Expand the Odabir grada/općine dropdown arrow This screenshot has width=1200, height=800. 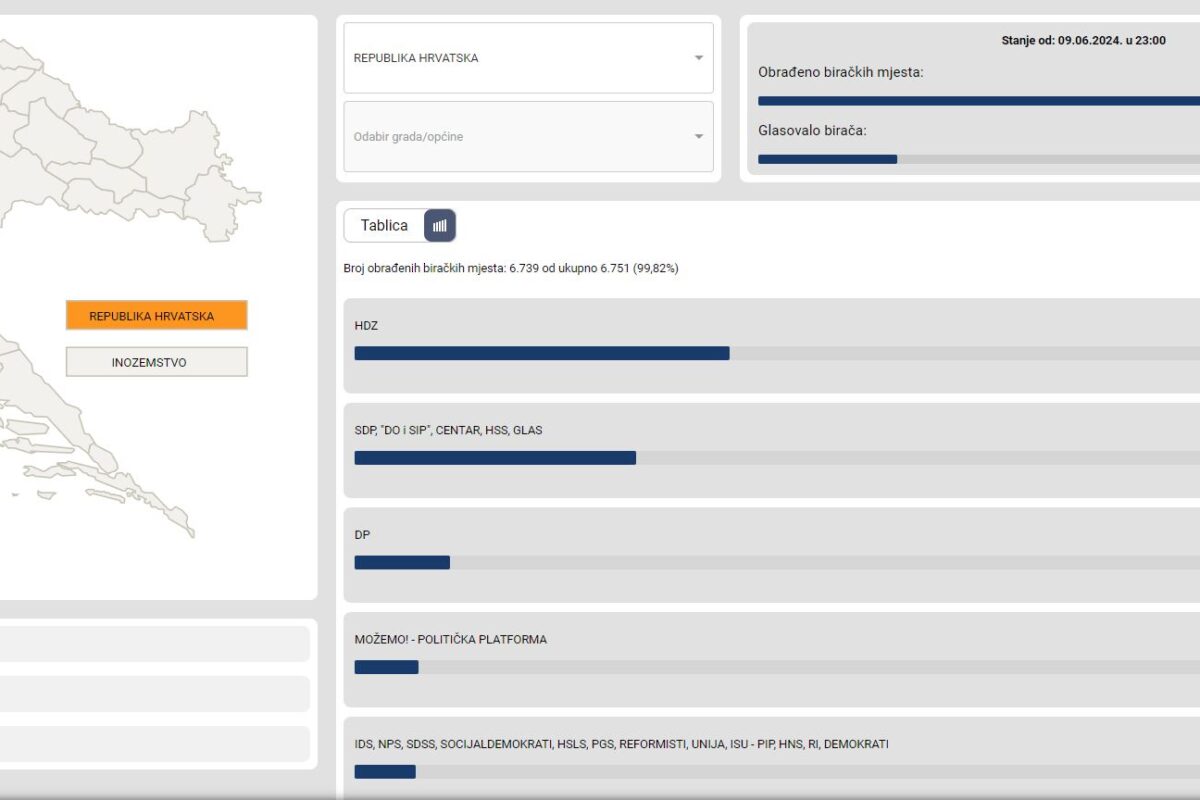tap(699, 137)
